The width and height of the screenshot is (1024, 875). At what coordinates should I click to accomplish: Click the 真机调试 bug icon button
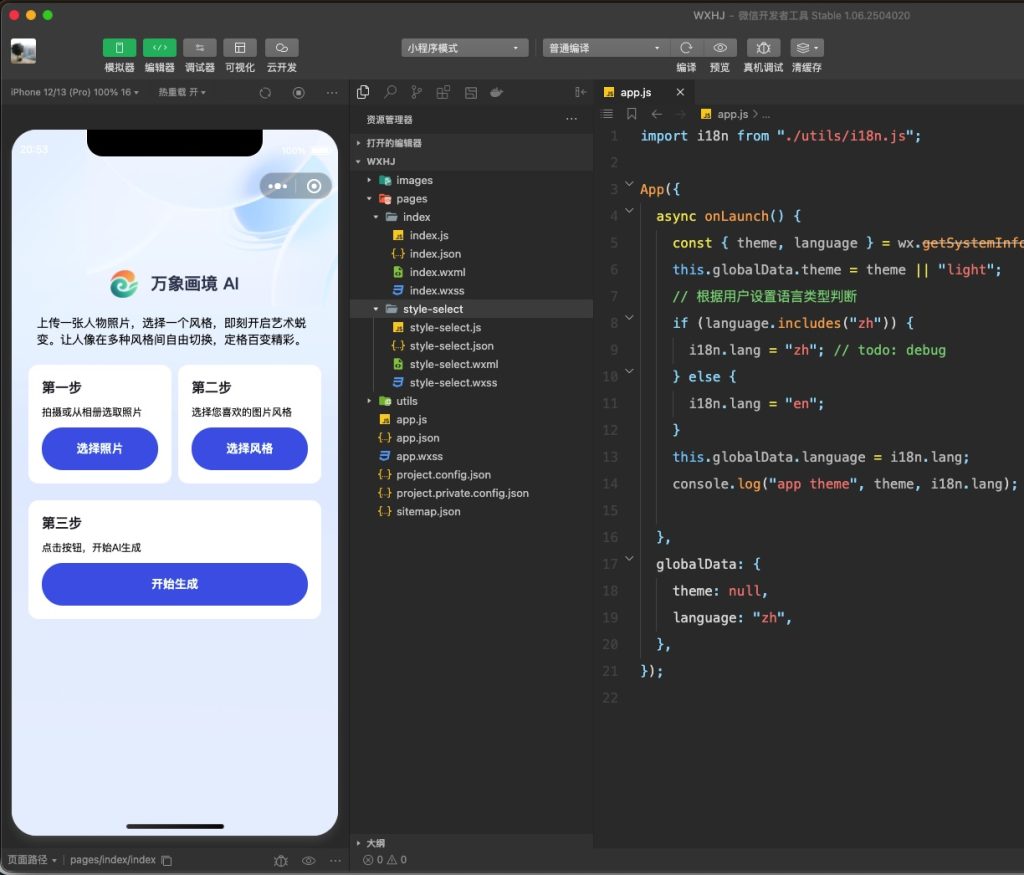point(763,48)
